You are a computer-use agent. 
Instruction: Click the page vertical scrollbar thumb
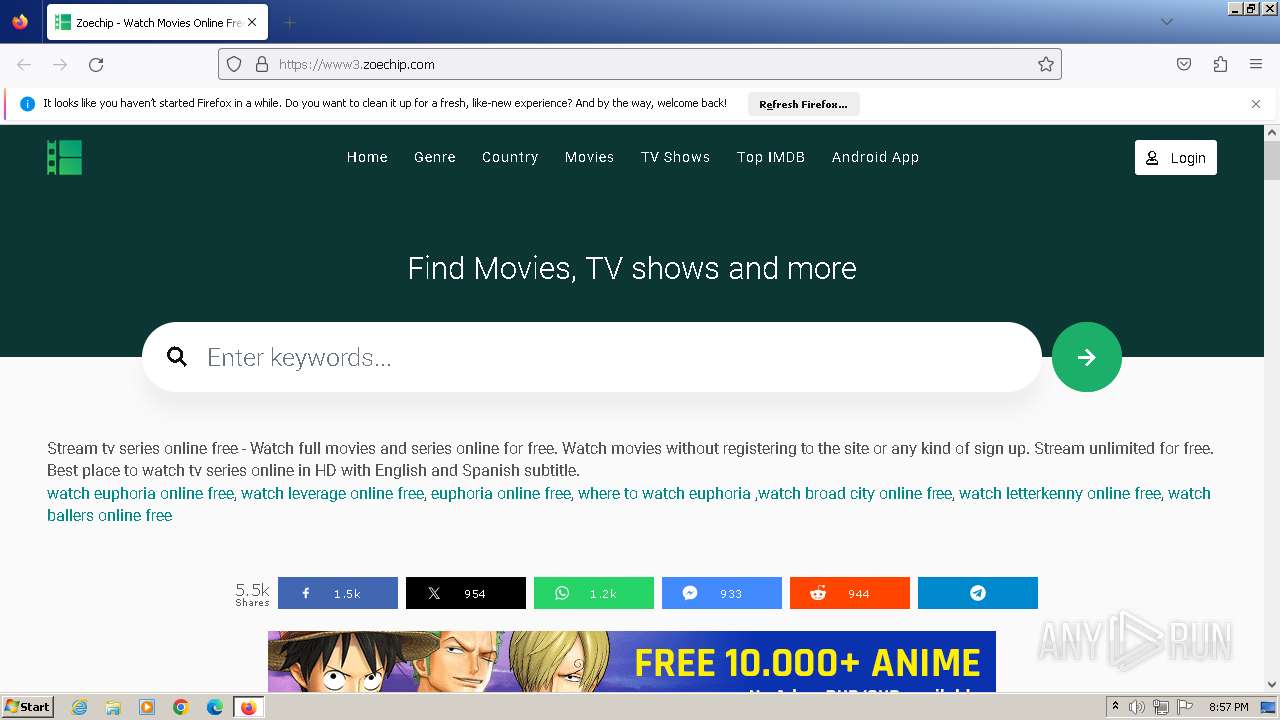click(x=1272, y=160)
